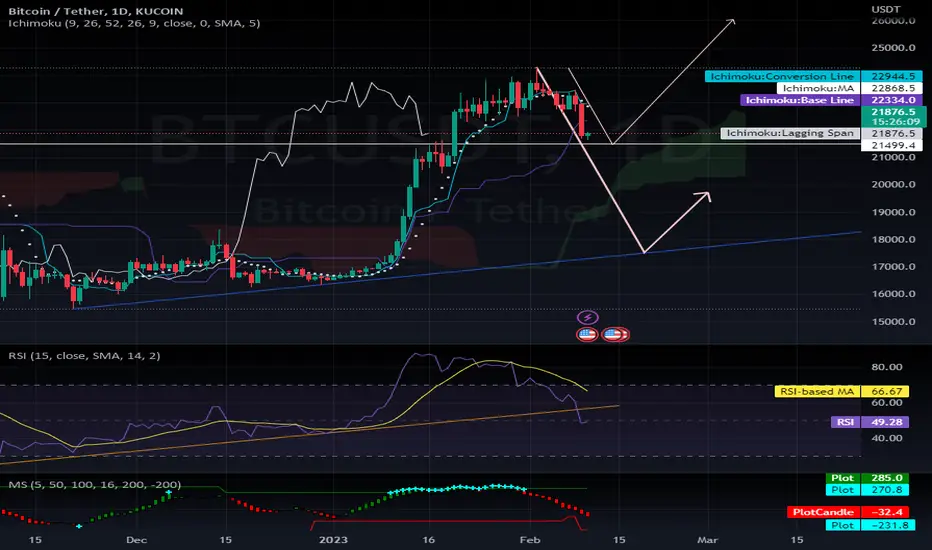The image size is (932, 550).
Task: Click the 40.00 level on RSI axis
Action: tap(886, 438)
